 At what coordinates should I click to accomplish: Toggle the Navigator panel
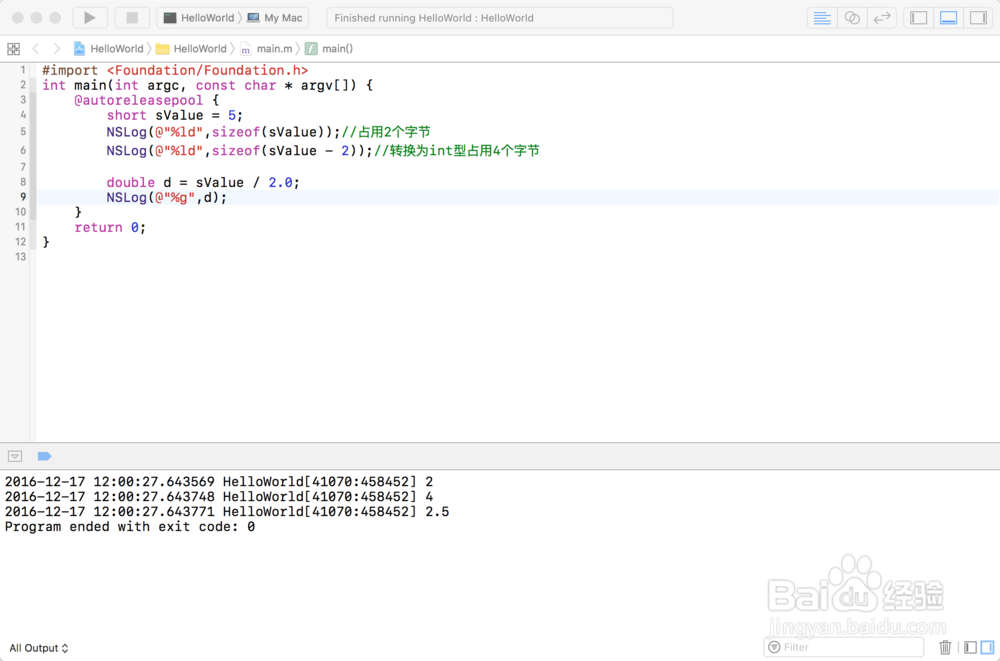[918, 18]
